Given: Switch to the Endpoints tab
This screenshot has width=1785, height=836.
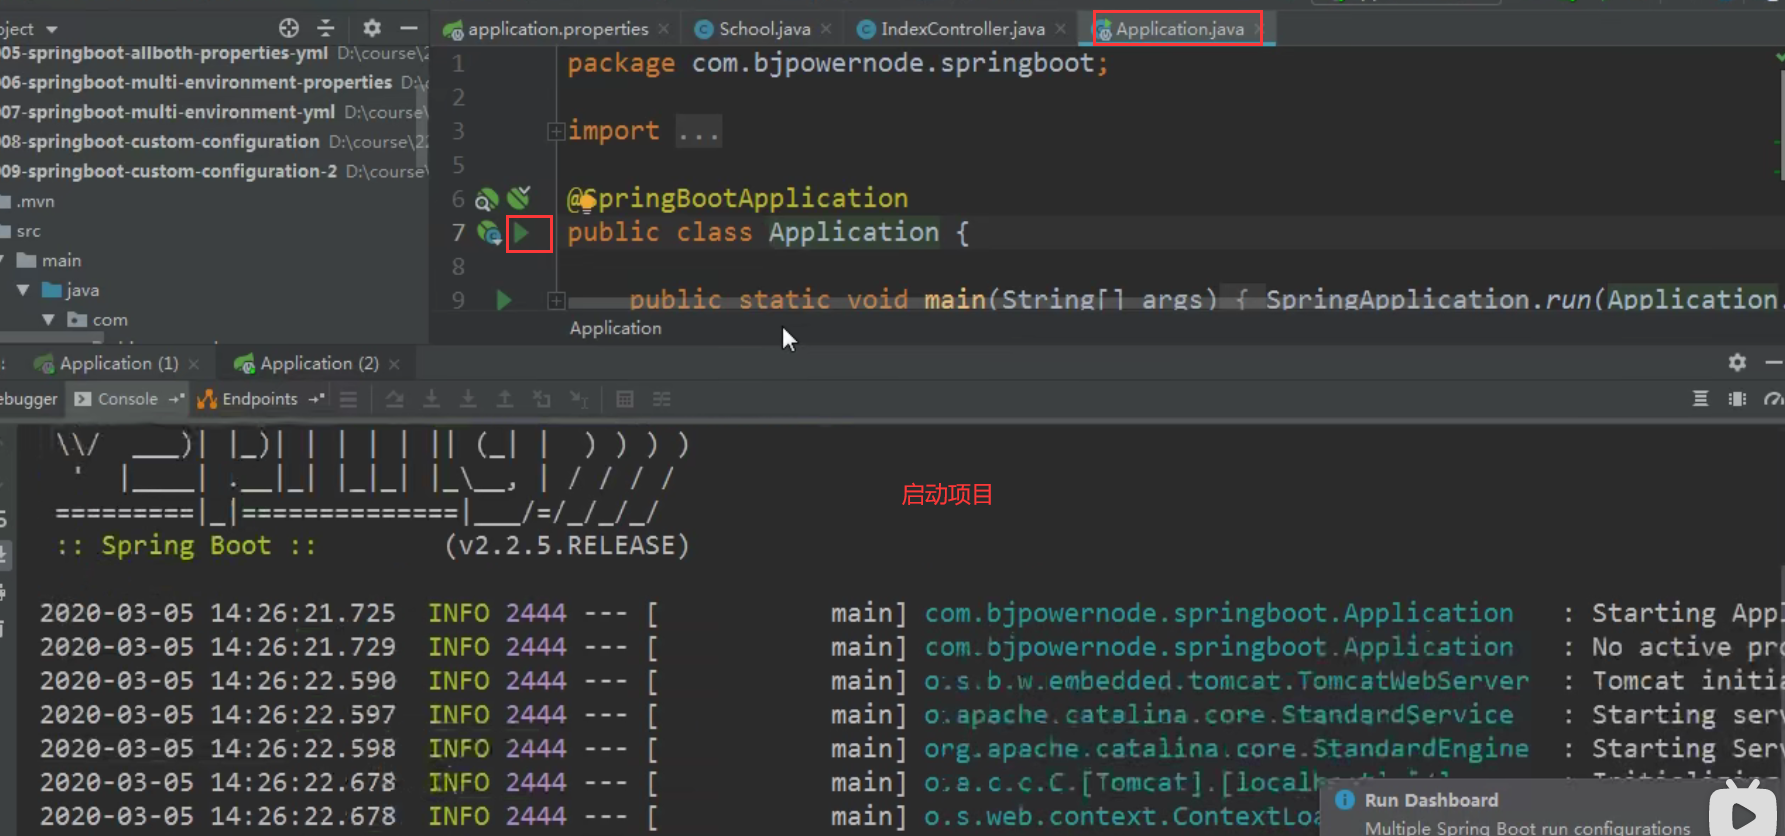Looking at the screenshot, I should pos(259,399).
